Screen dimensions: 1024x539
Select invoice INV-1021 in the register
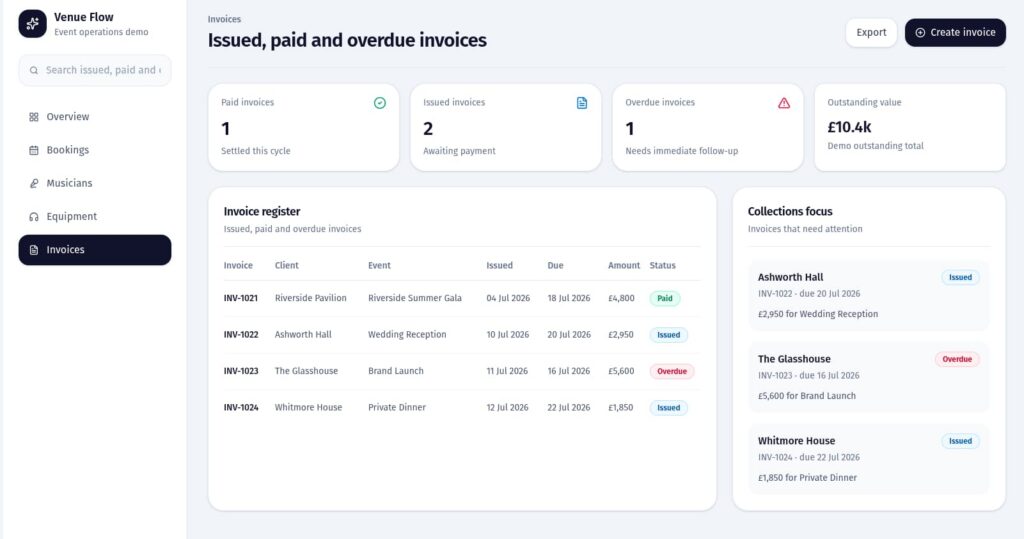pos(241,298)
